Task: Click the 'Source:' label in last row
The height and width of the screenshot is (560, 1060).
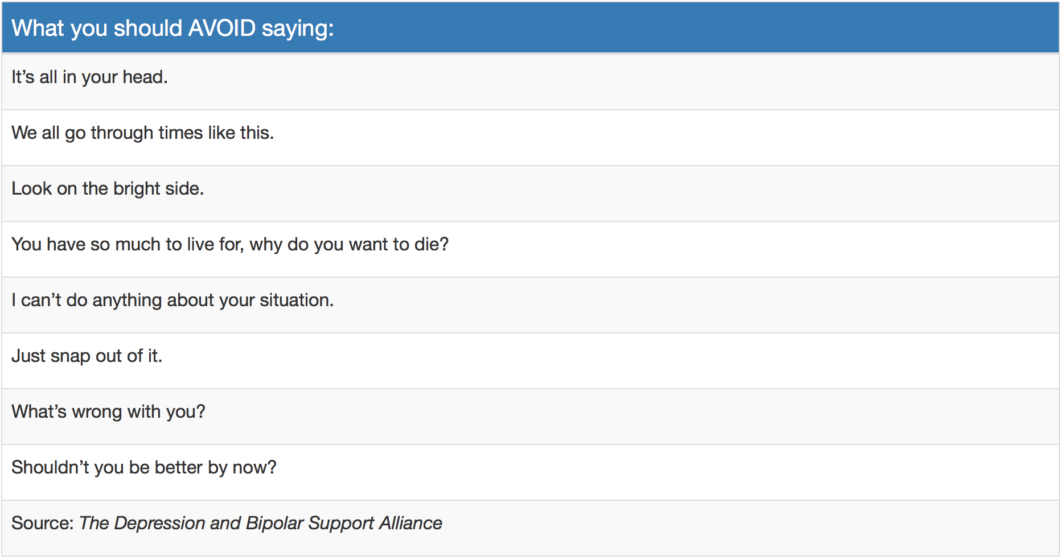Action: (42, 523)
